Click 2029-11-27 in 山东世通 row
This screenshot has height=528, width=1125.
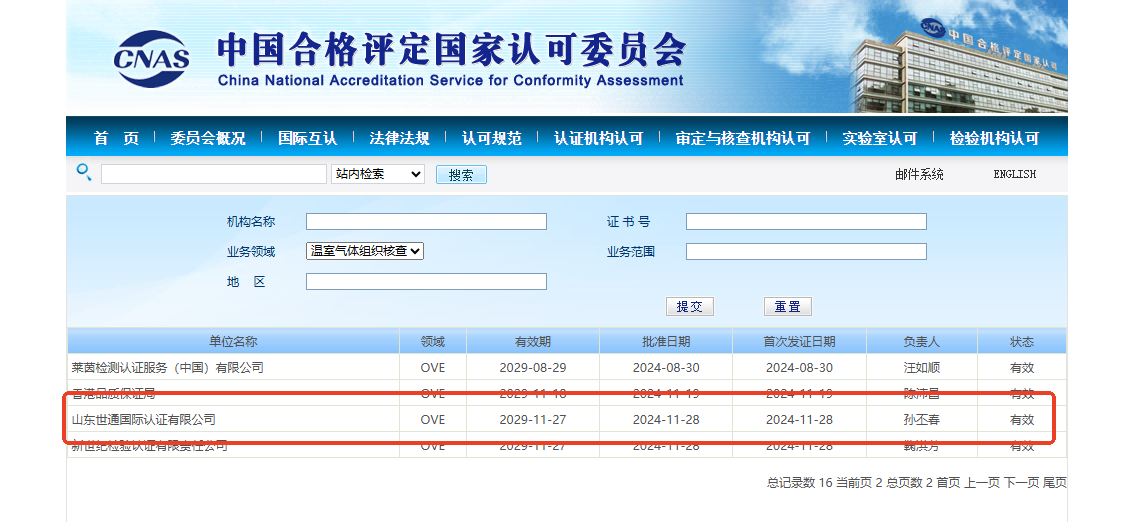(x=532, y=420)
